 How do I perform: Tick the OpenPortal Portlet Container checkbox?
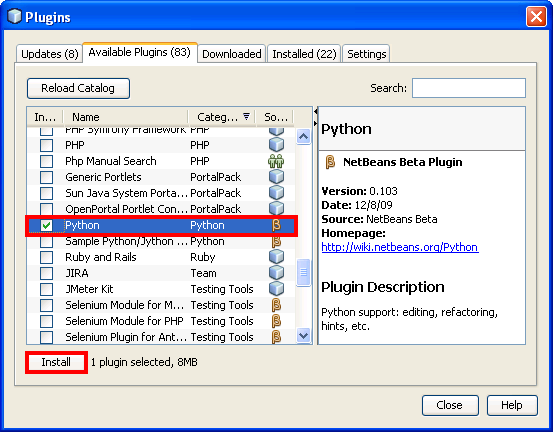(x=46, y=209)
